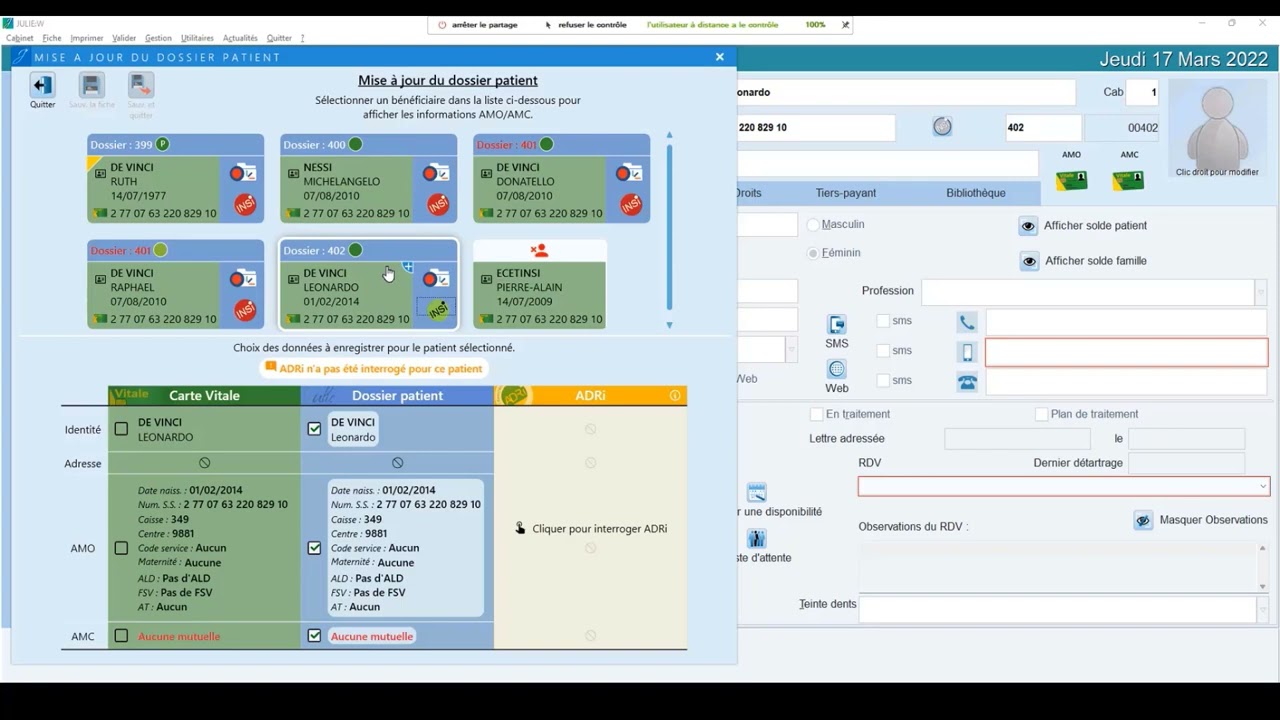The height and width of the screenshot is (720, 1280).
Task: Click the Quitter exit icon
Action: tap(42, 86)
